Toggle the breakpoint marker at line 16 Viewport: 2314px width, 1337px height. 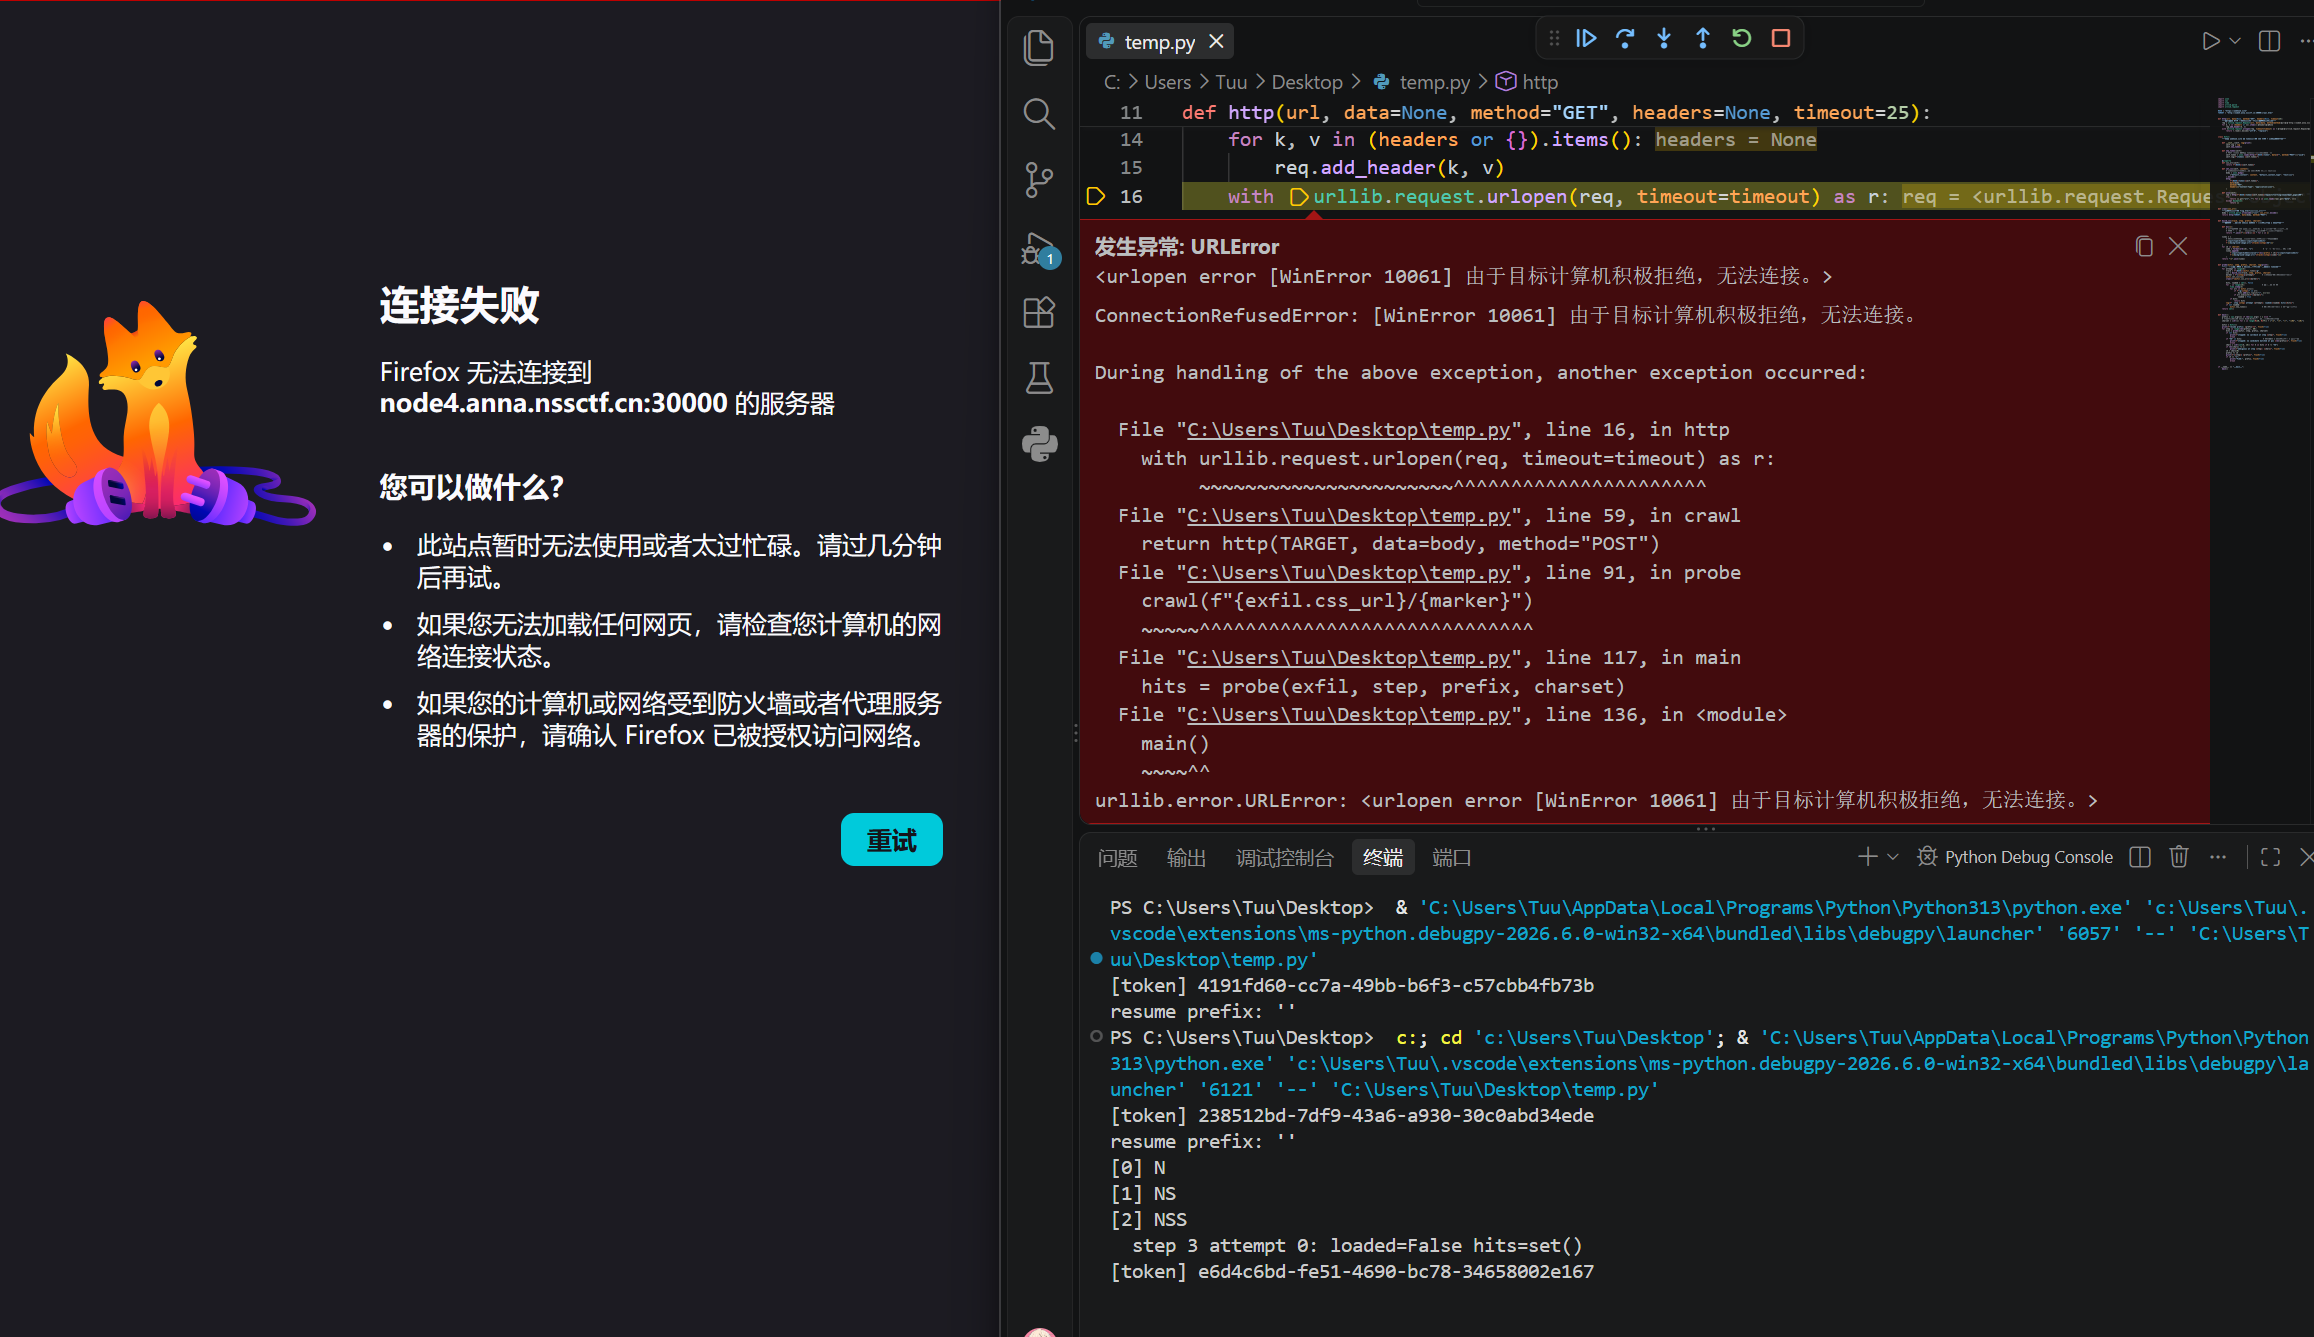[x=1096, y=196]
